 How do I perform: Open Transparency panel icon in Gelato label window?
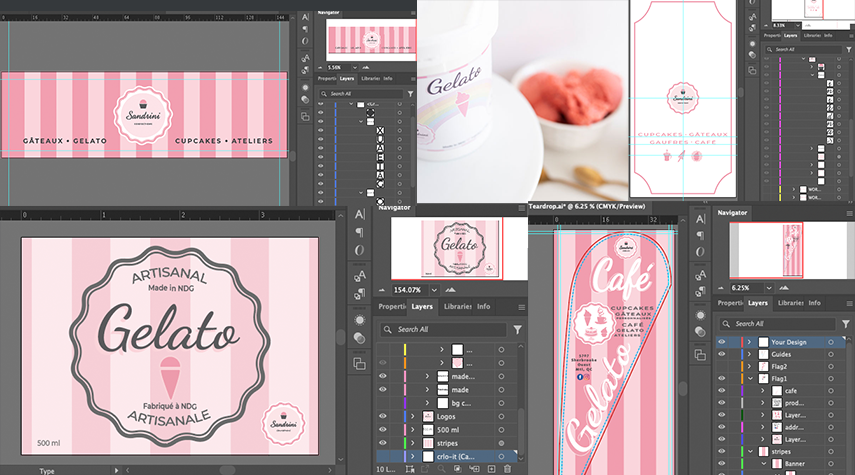coord(359,339)
